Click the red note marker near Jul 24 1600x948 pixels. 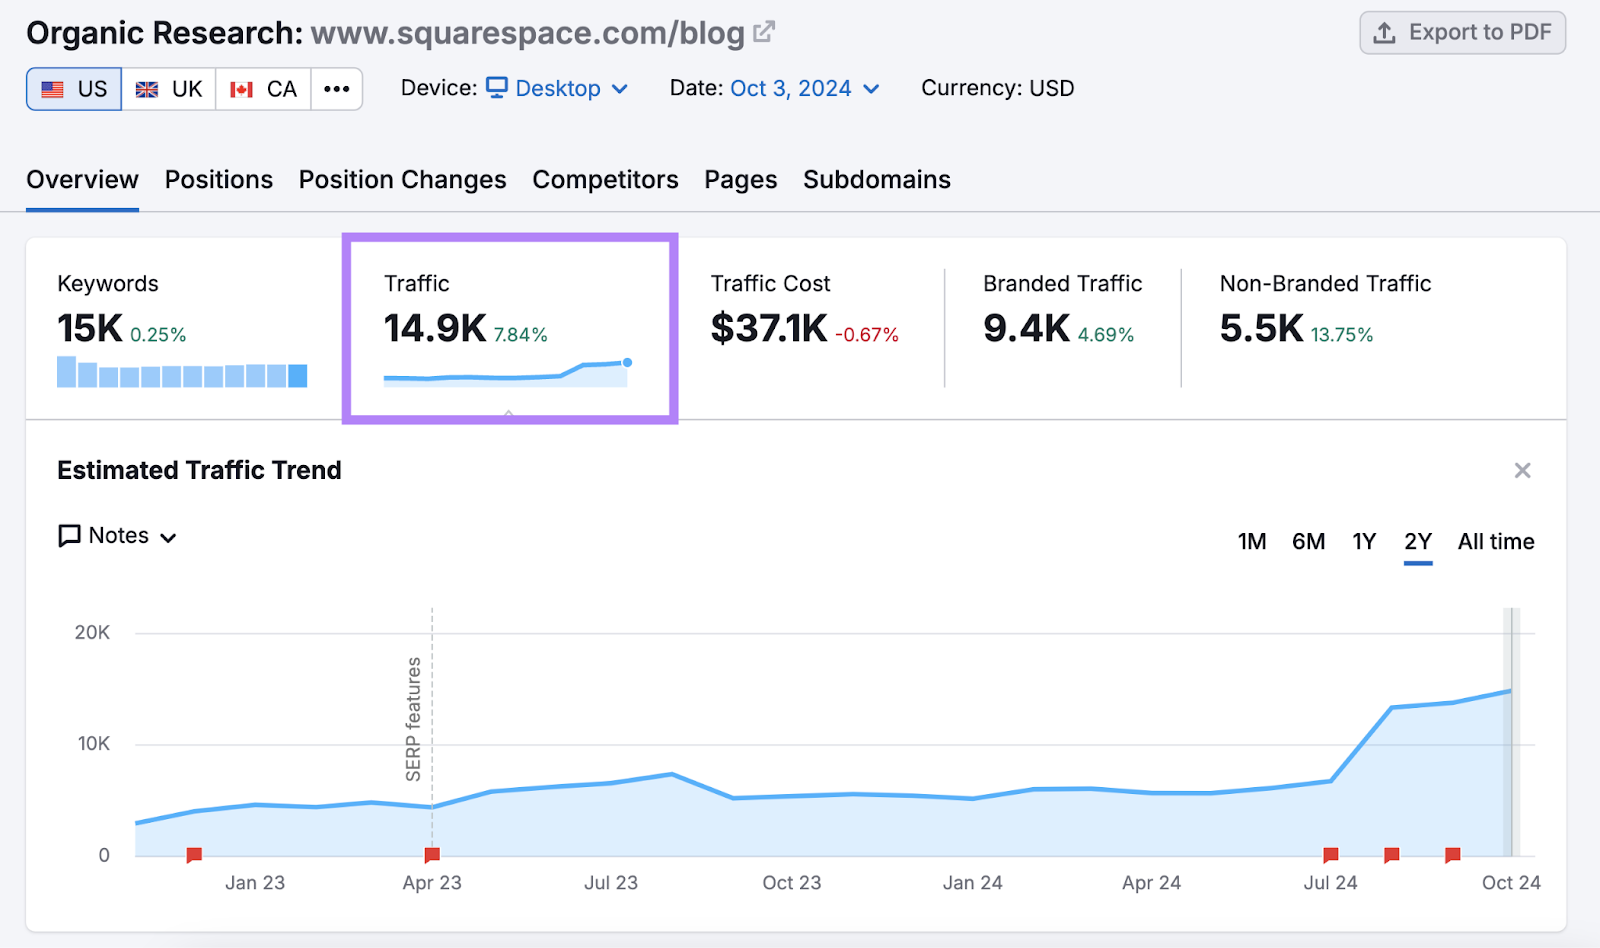[1330, 855]
